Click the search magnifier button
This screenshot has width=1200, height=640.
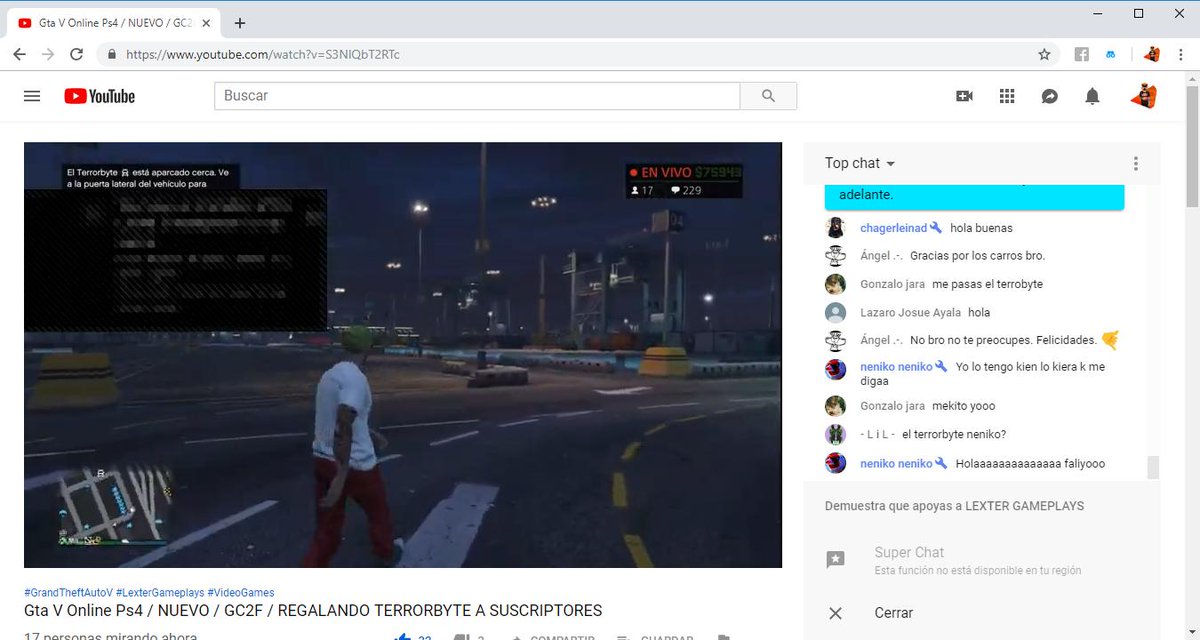(x=768, y=96)
